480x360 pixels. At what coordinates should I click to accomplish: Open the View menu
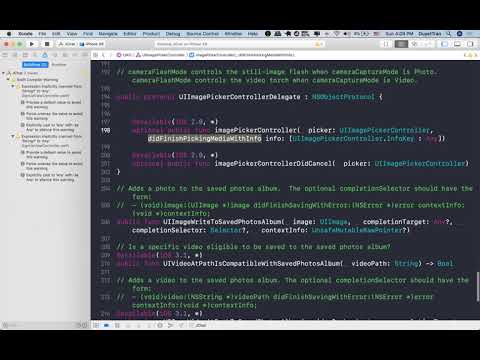[x=72, y=34]
